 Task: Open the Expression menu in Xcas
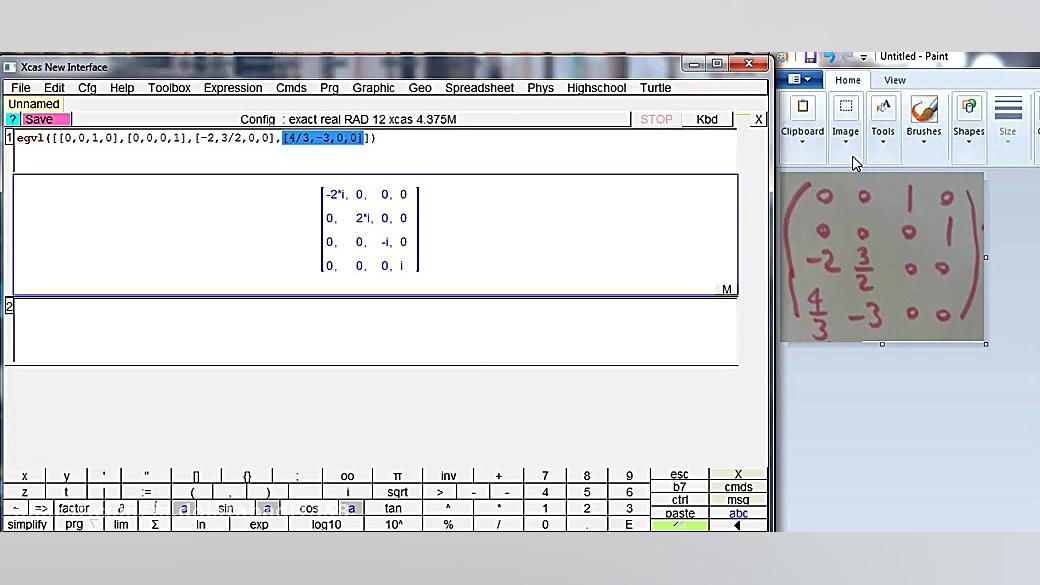click(233, 88)
